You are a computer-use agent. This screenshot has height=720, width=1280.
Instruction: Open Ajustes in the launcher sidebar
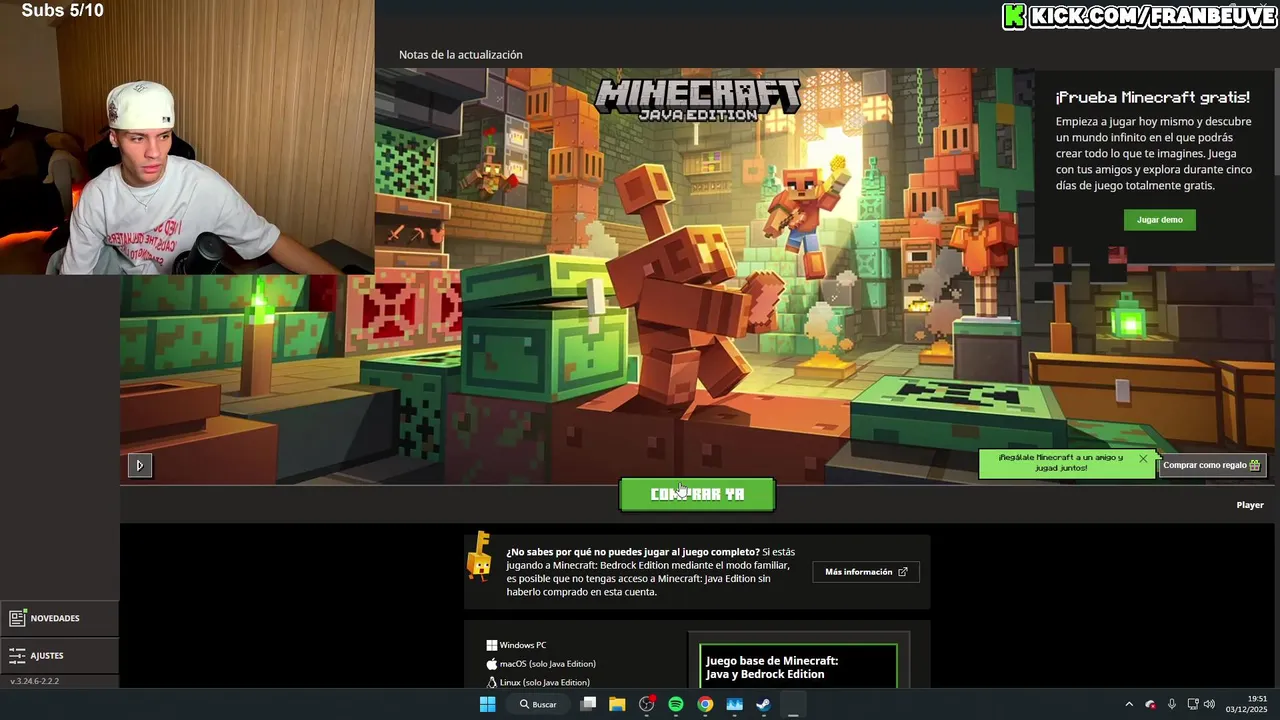click(59, 656)
